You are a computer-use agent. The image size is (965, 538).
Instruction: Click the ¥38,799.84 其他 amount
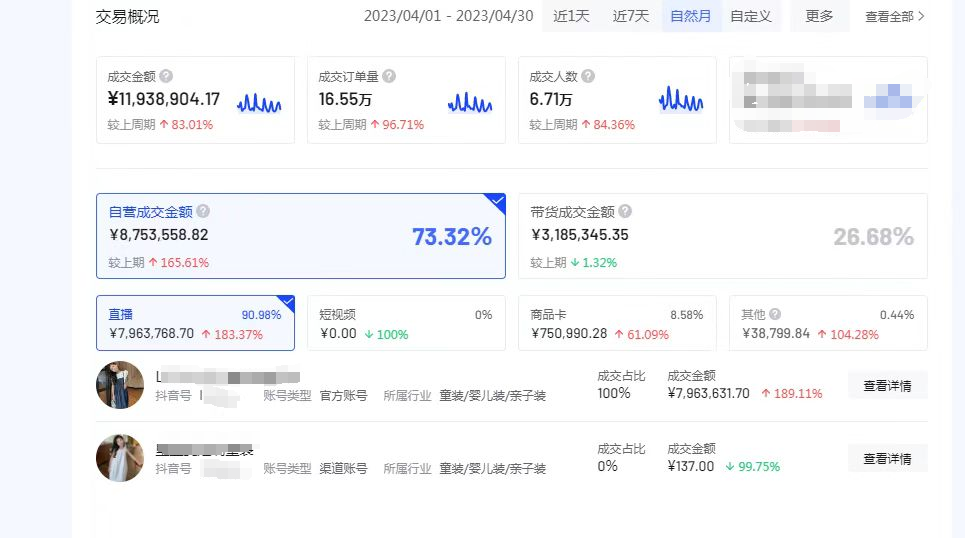(x=775, y=334)
